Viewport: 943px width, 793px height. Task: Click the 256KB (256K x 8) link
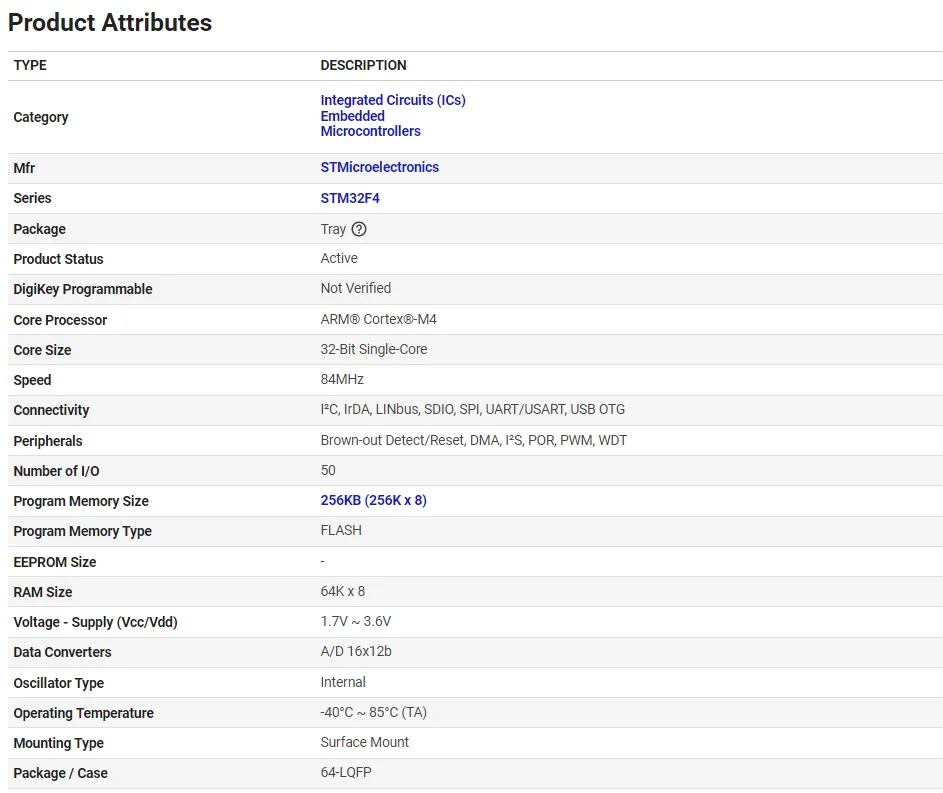[x=373, y=500]
